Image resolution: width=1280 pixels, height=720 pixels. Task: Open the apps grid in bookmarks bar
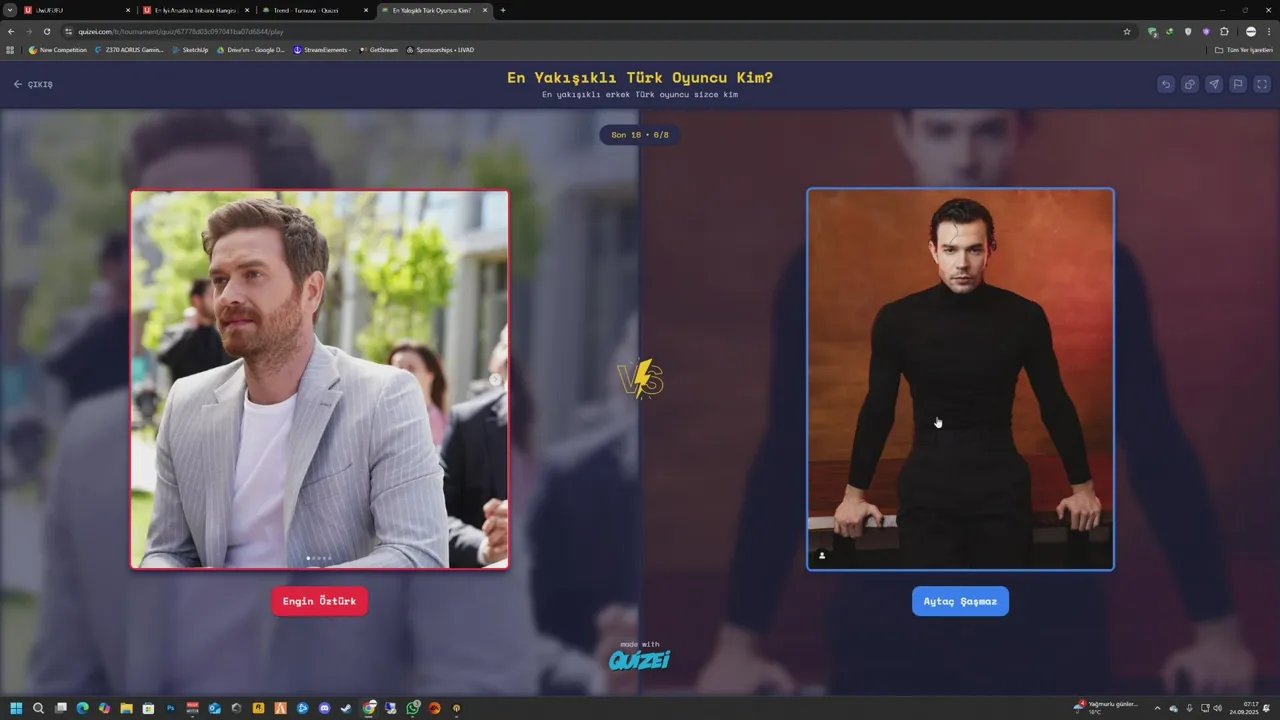(10, 49)
